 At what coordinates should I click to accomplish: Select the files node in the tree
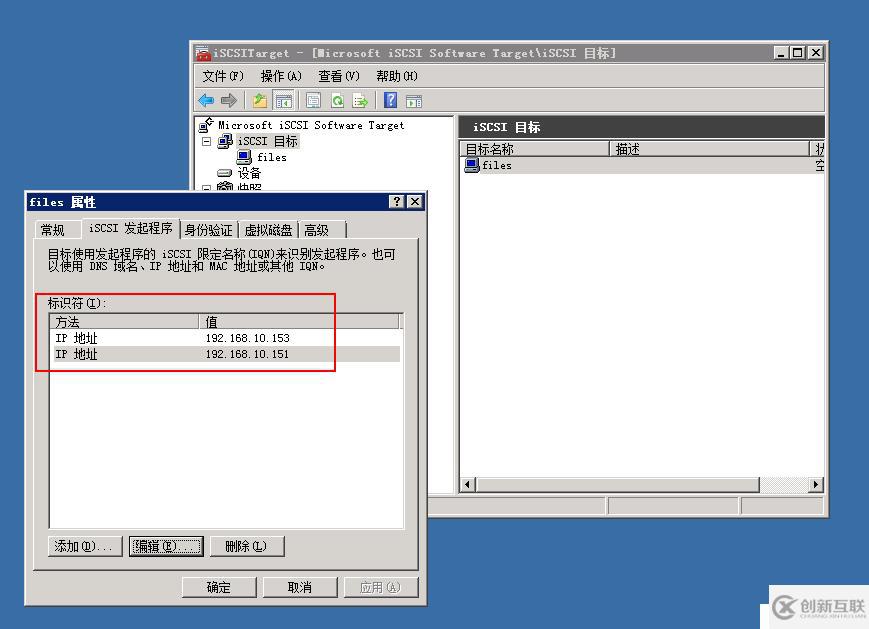272,157
